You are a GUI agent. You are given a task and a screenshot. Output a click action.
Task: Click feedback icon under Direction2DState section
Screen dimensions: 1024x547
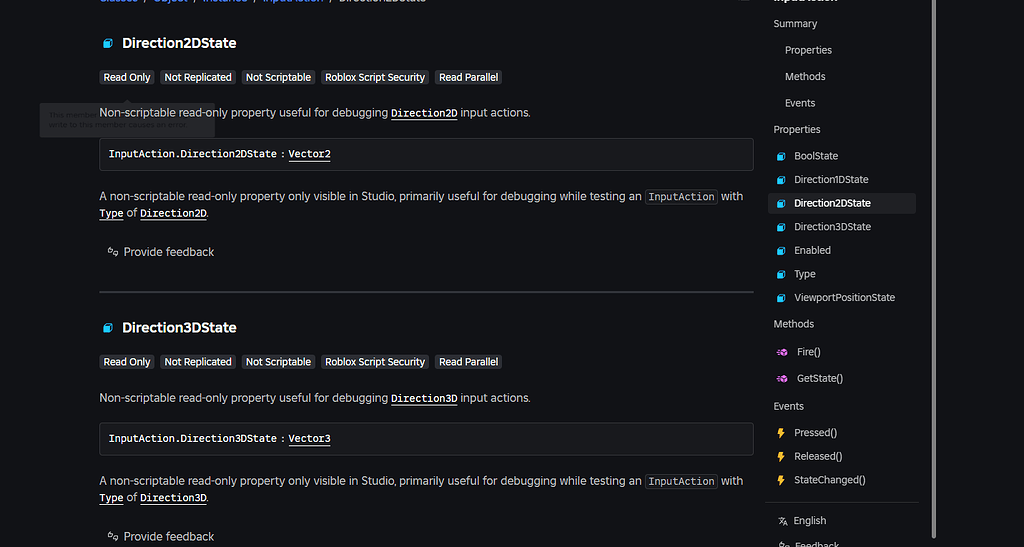pyautogui.click(x=113, y=252)
